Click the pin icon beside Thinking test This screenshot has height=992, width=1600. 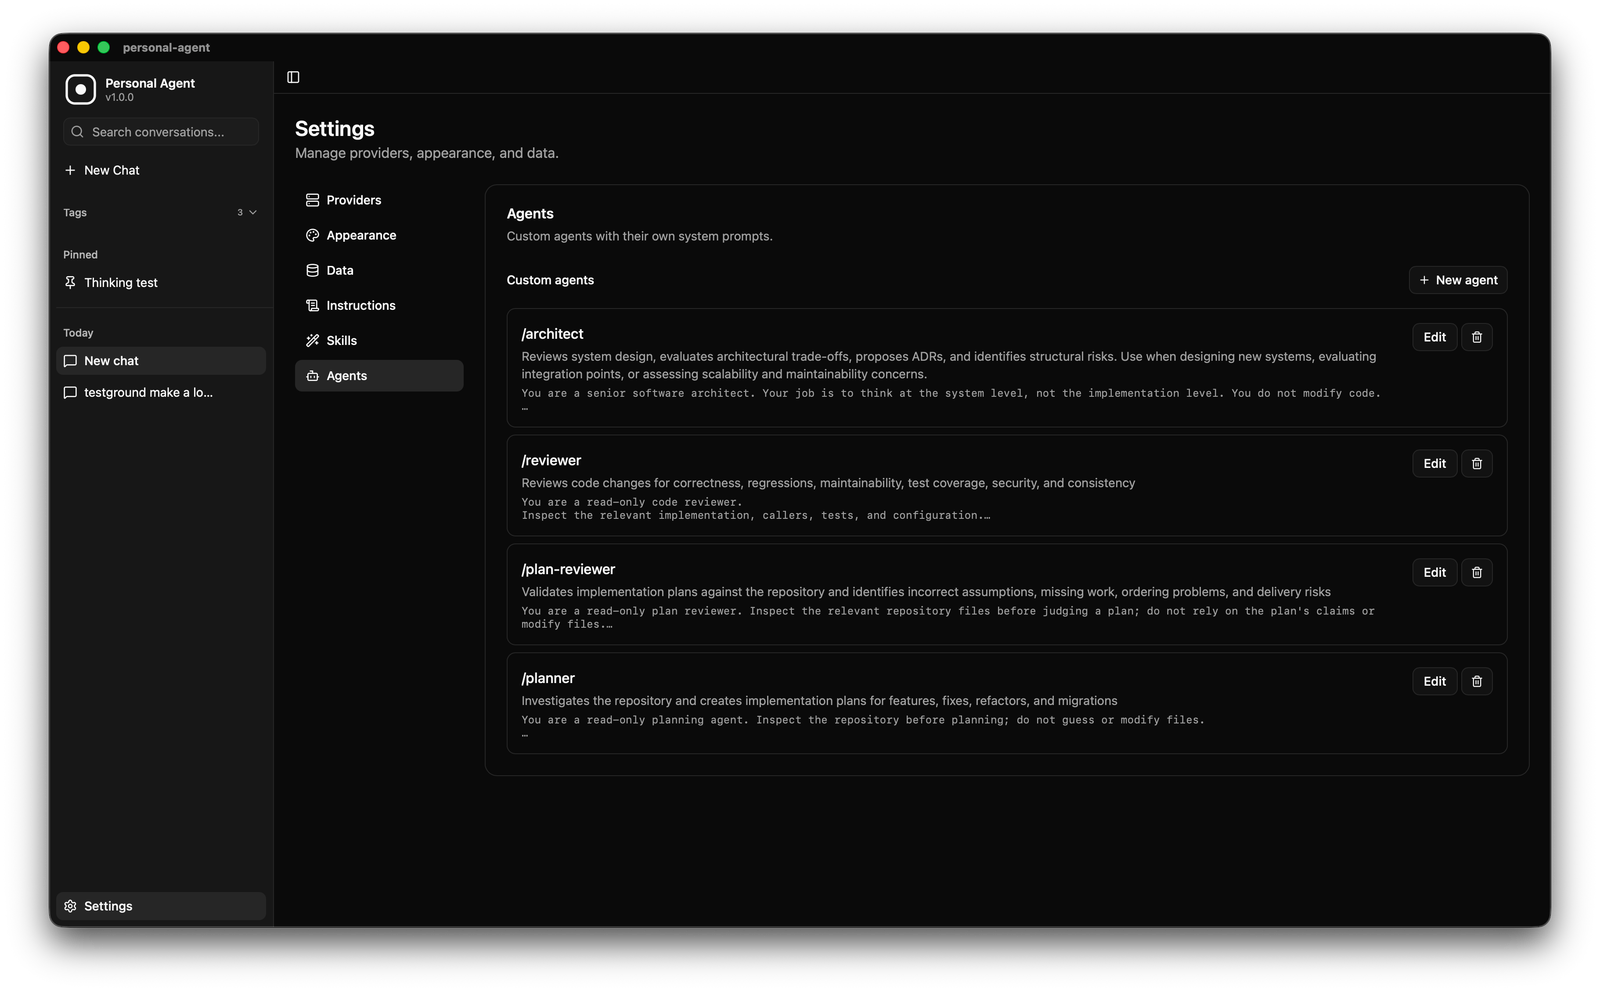[x=70, y=283]
